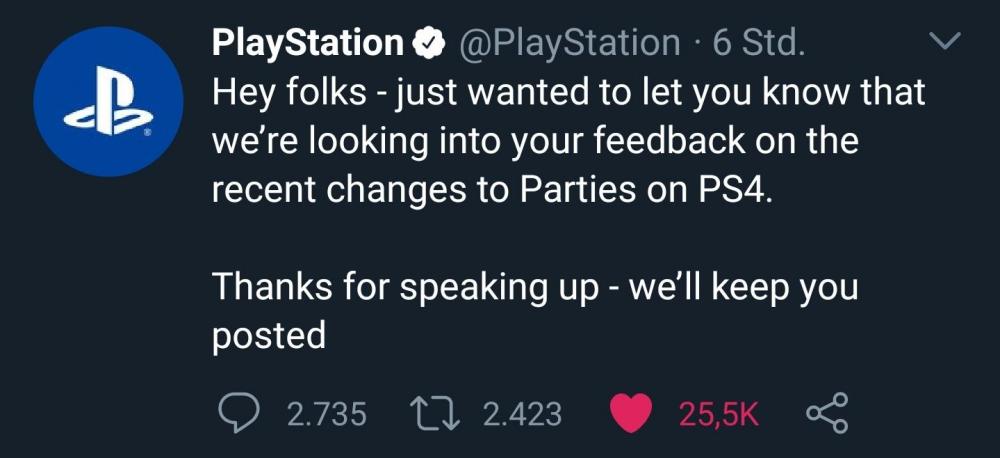
Task: Toggle the red heart like icon
Action: 630,413
